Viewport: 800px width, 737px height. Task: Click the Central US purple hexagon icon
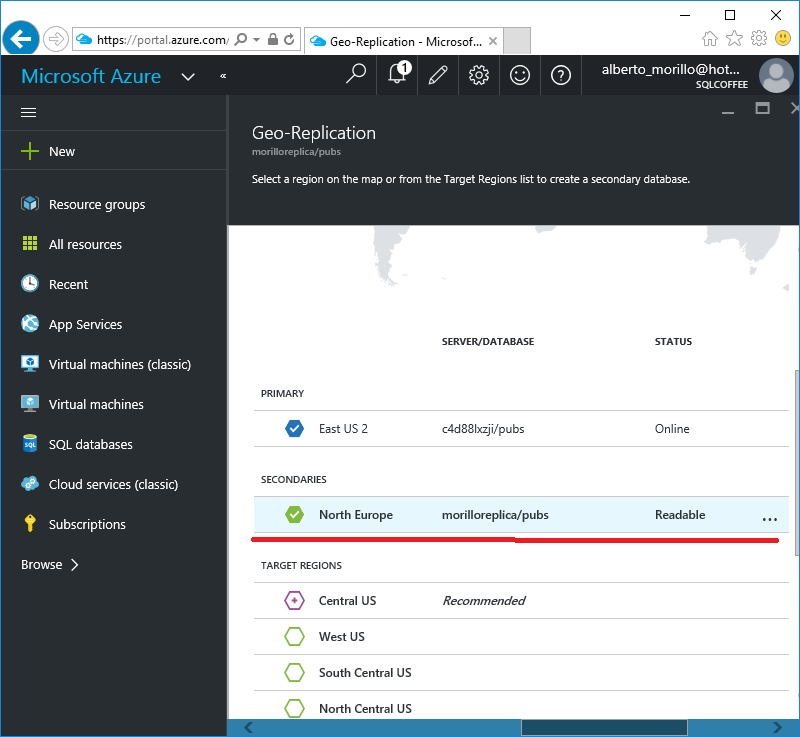click(x=294, y=601)
